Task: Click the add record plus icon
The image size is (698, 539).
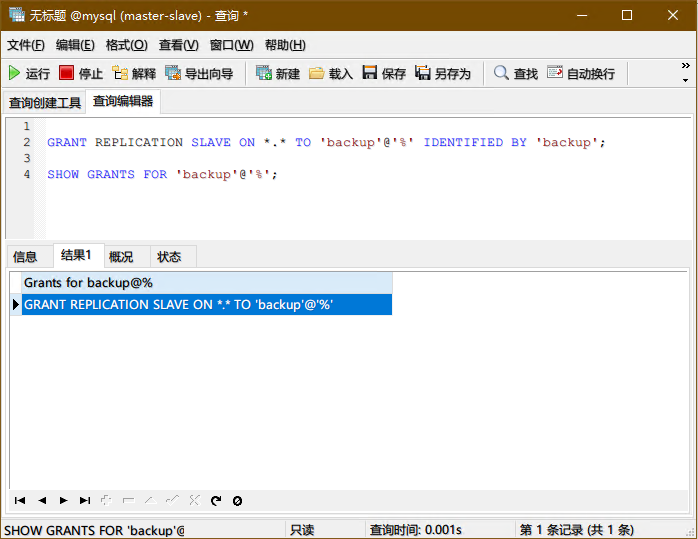Action: click(106, 501)
